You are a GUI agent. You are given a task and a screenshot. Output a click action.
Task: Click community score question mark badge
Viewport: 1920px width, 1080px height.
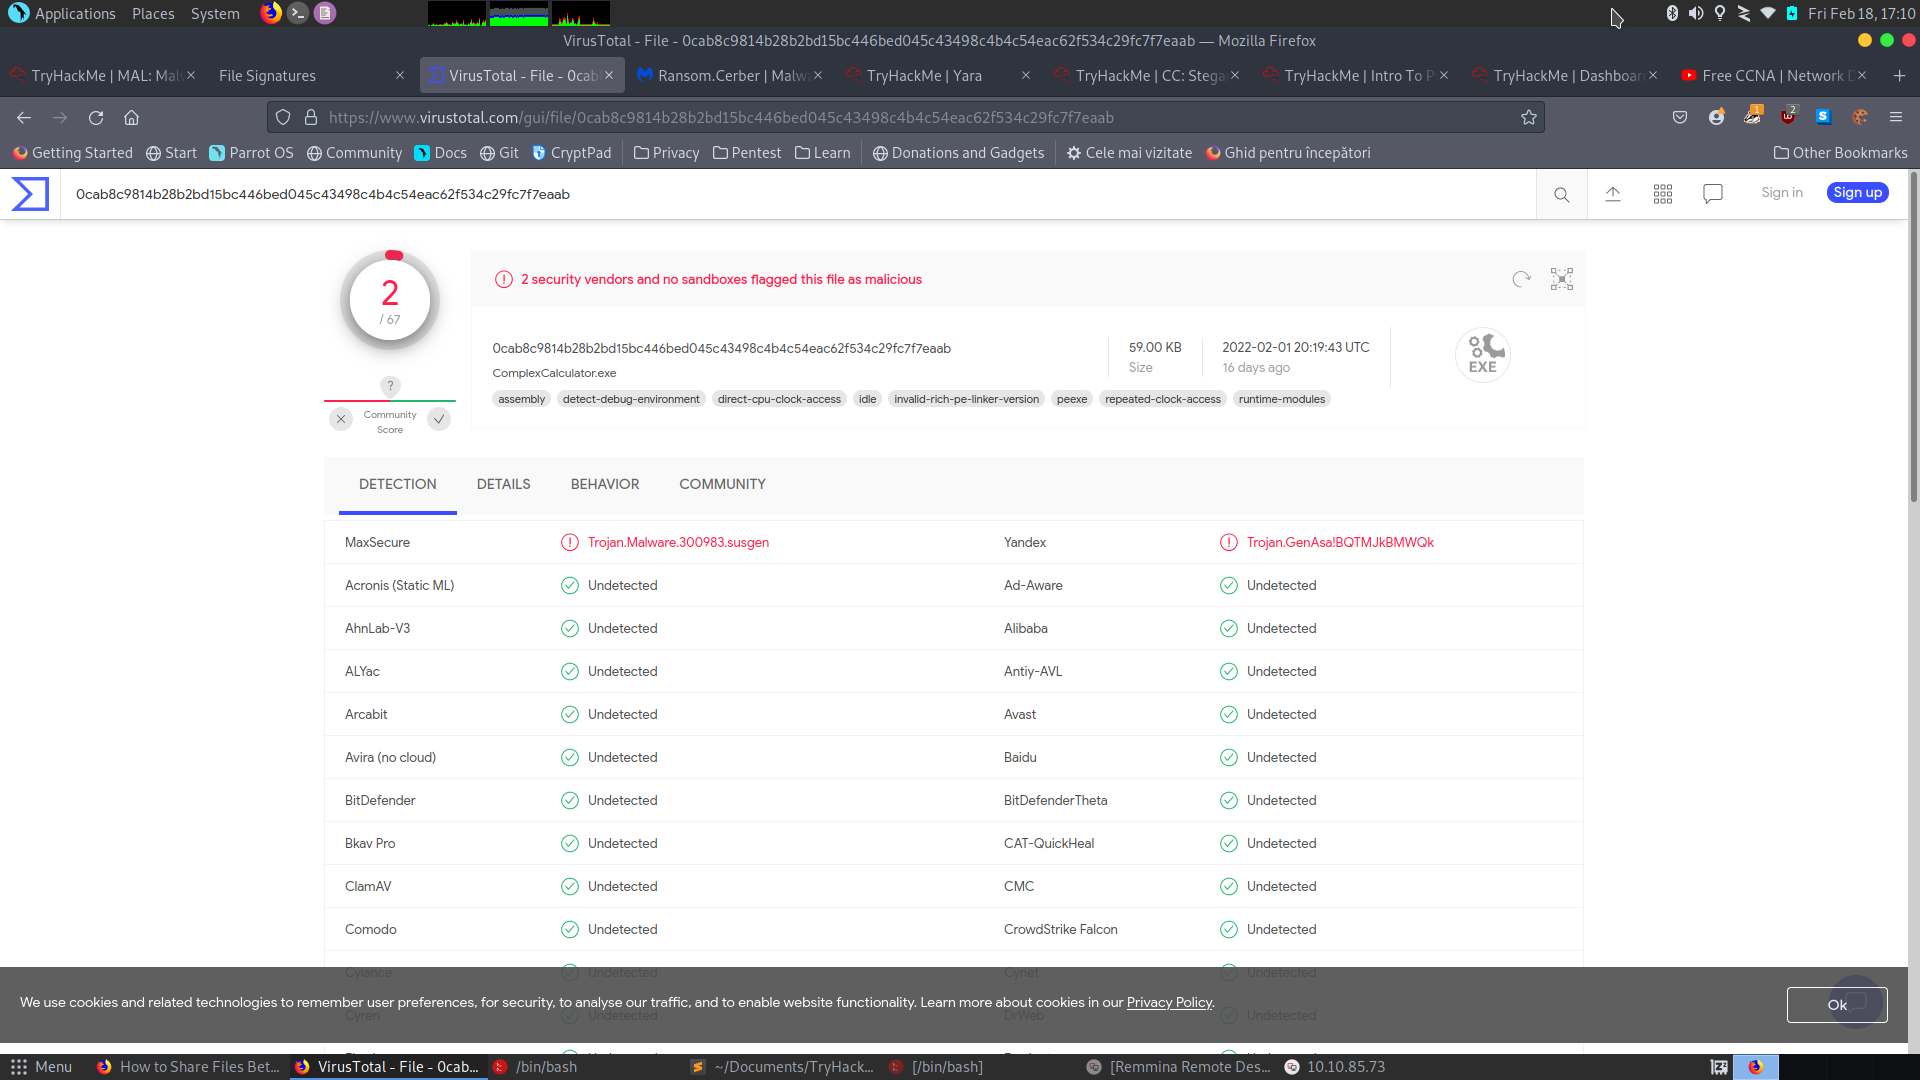click(390, 386)
